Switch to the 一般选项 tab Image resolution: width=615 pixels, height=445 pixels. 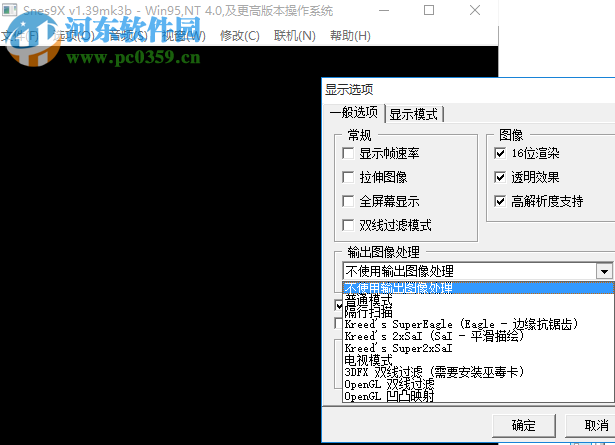click(x=354, y=113)
